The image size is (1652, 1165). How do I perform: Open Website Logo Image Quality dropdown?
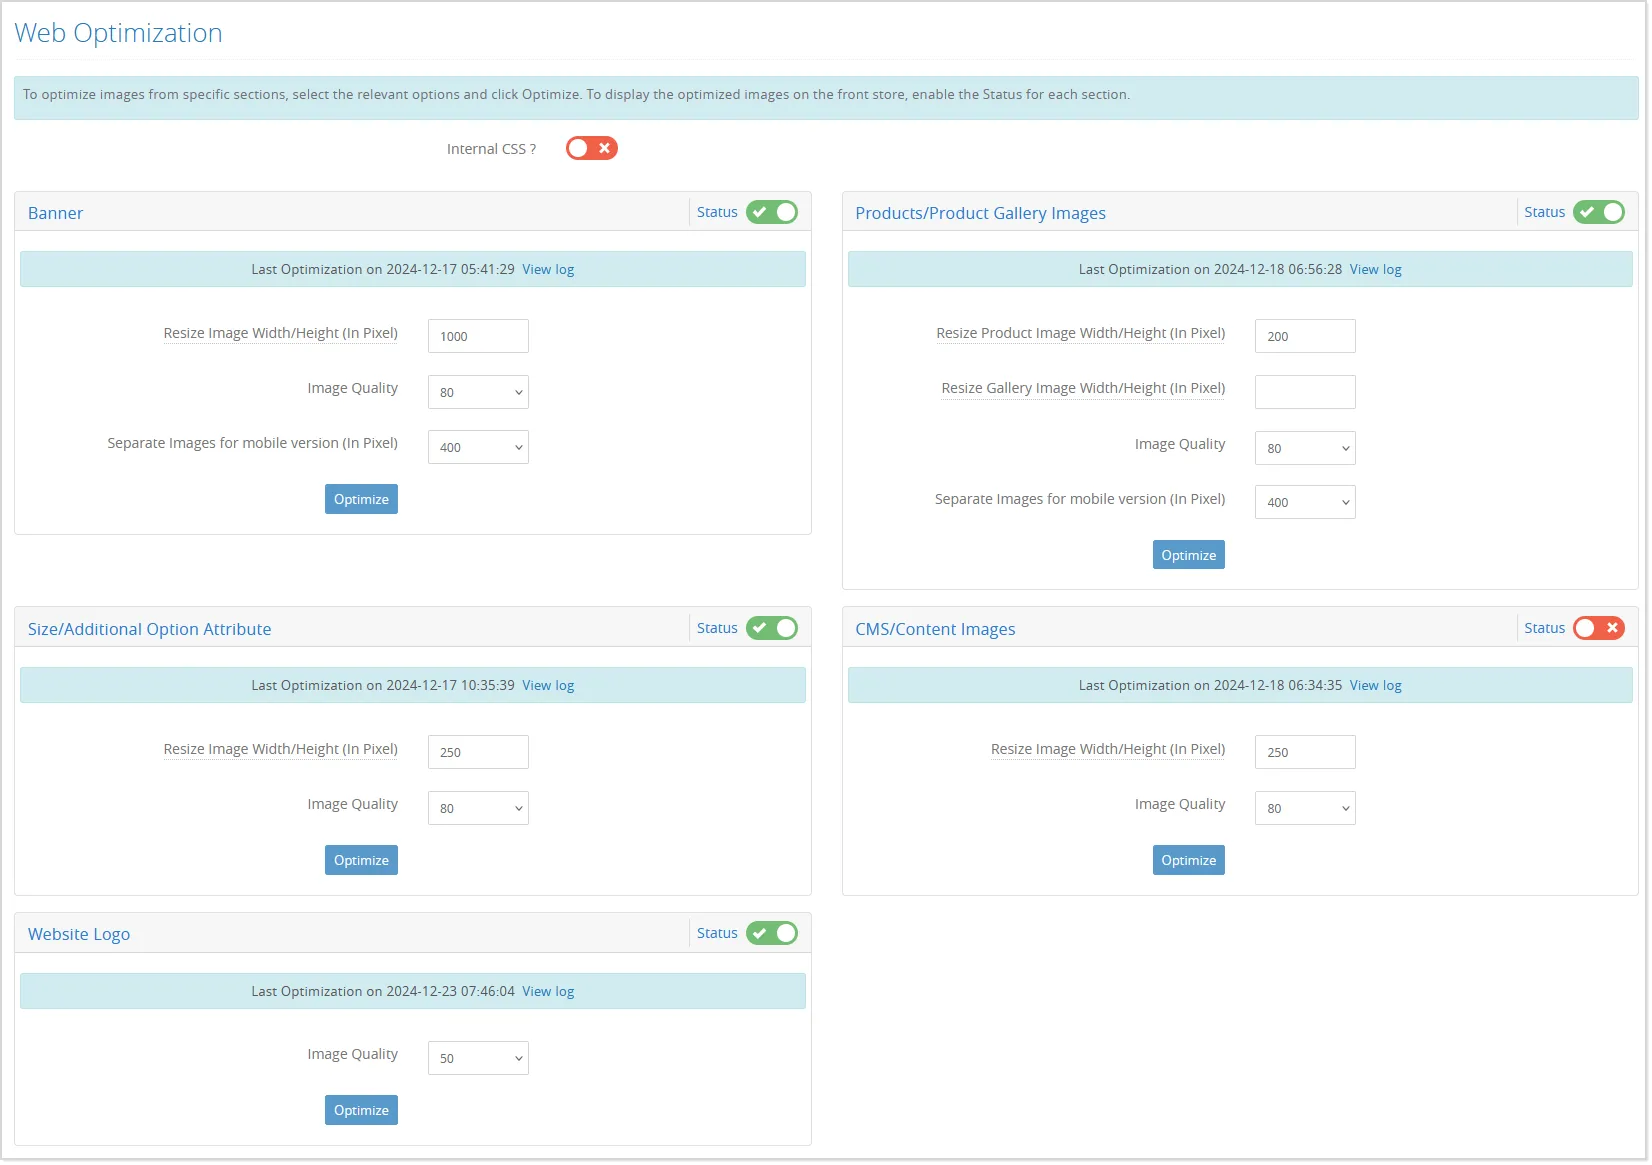[x=478, y=1058]
